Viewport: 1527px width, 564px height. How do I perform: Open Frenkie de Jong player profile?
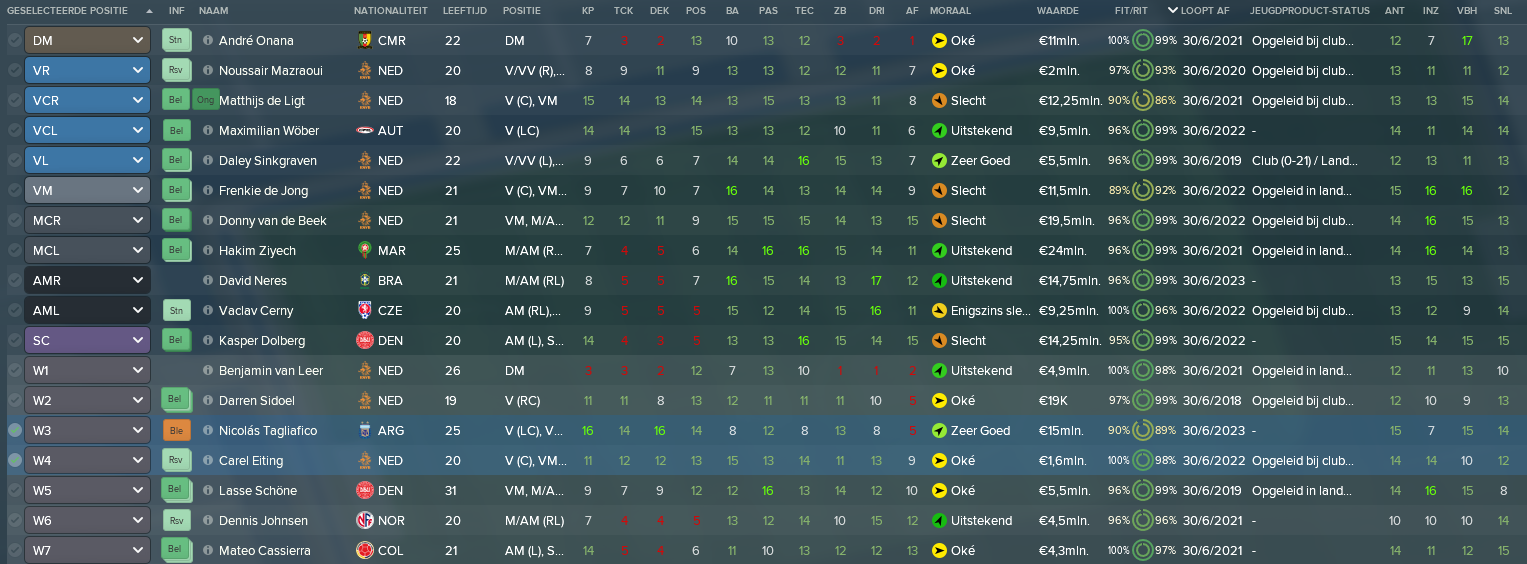pyautogui.click(x=263, y=191)
